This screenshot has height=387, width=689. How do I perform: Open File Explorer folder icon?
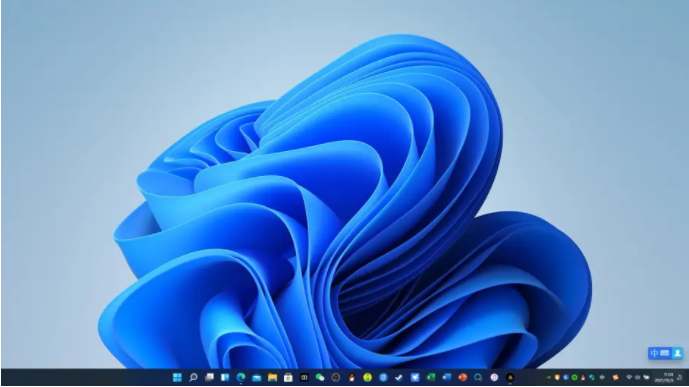pyautogui.click(x=272, y=377)
